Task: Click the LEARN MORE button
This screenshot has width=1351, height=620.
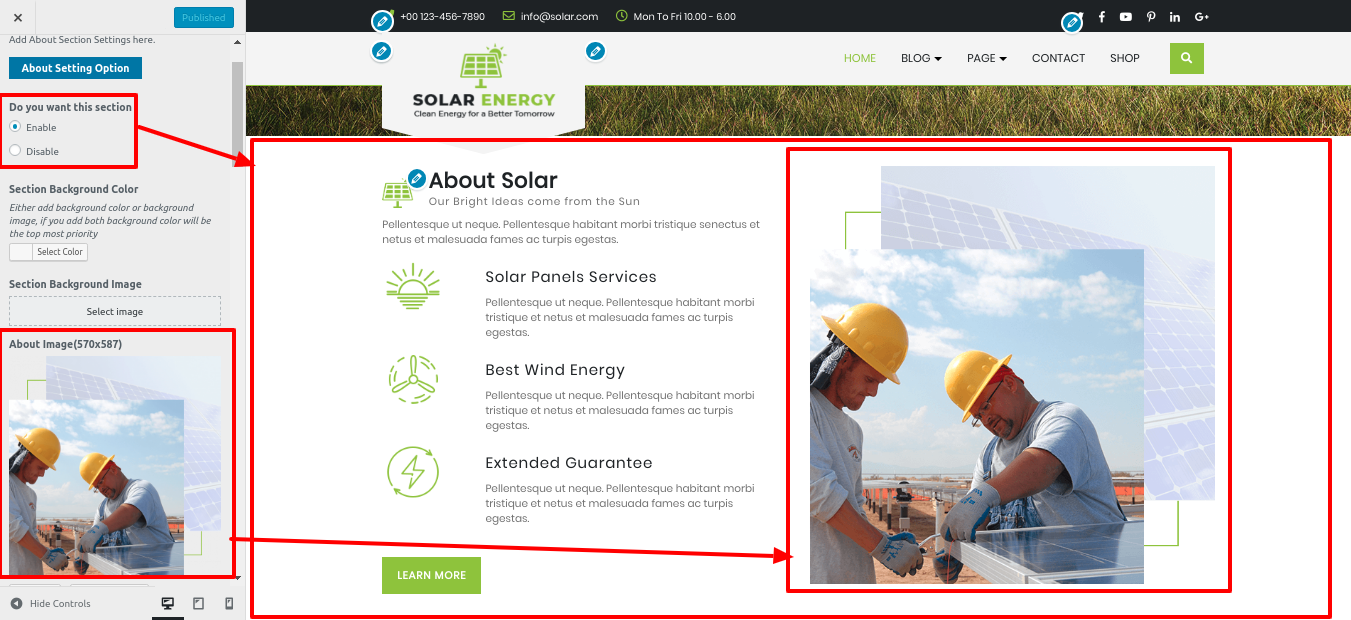Action: pos(431,575)
